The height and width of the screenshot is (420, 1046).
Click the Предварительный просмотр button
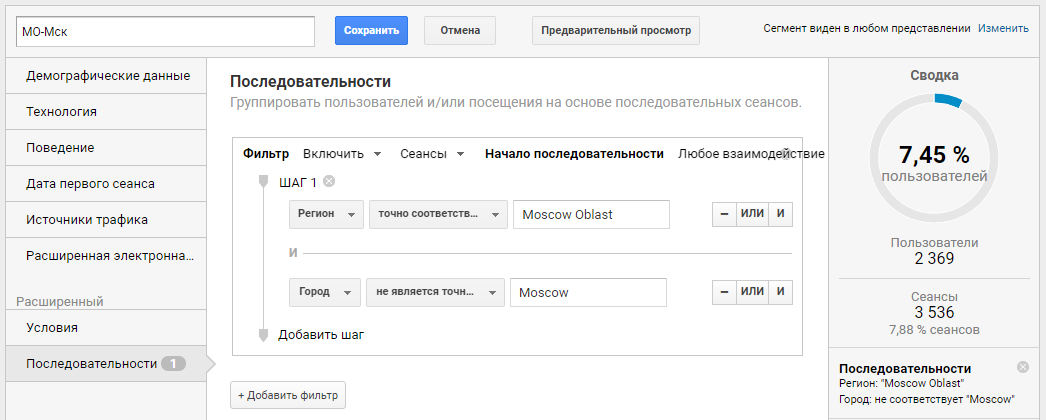[616, 31]
